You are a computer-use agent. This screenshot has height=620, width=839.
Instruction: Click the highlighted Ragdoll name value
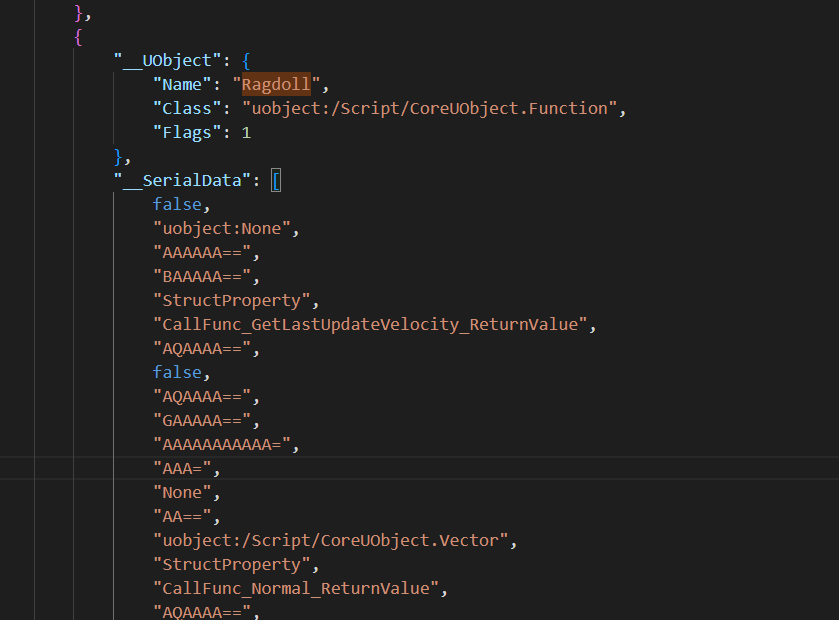pos(276,84)
